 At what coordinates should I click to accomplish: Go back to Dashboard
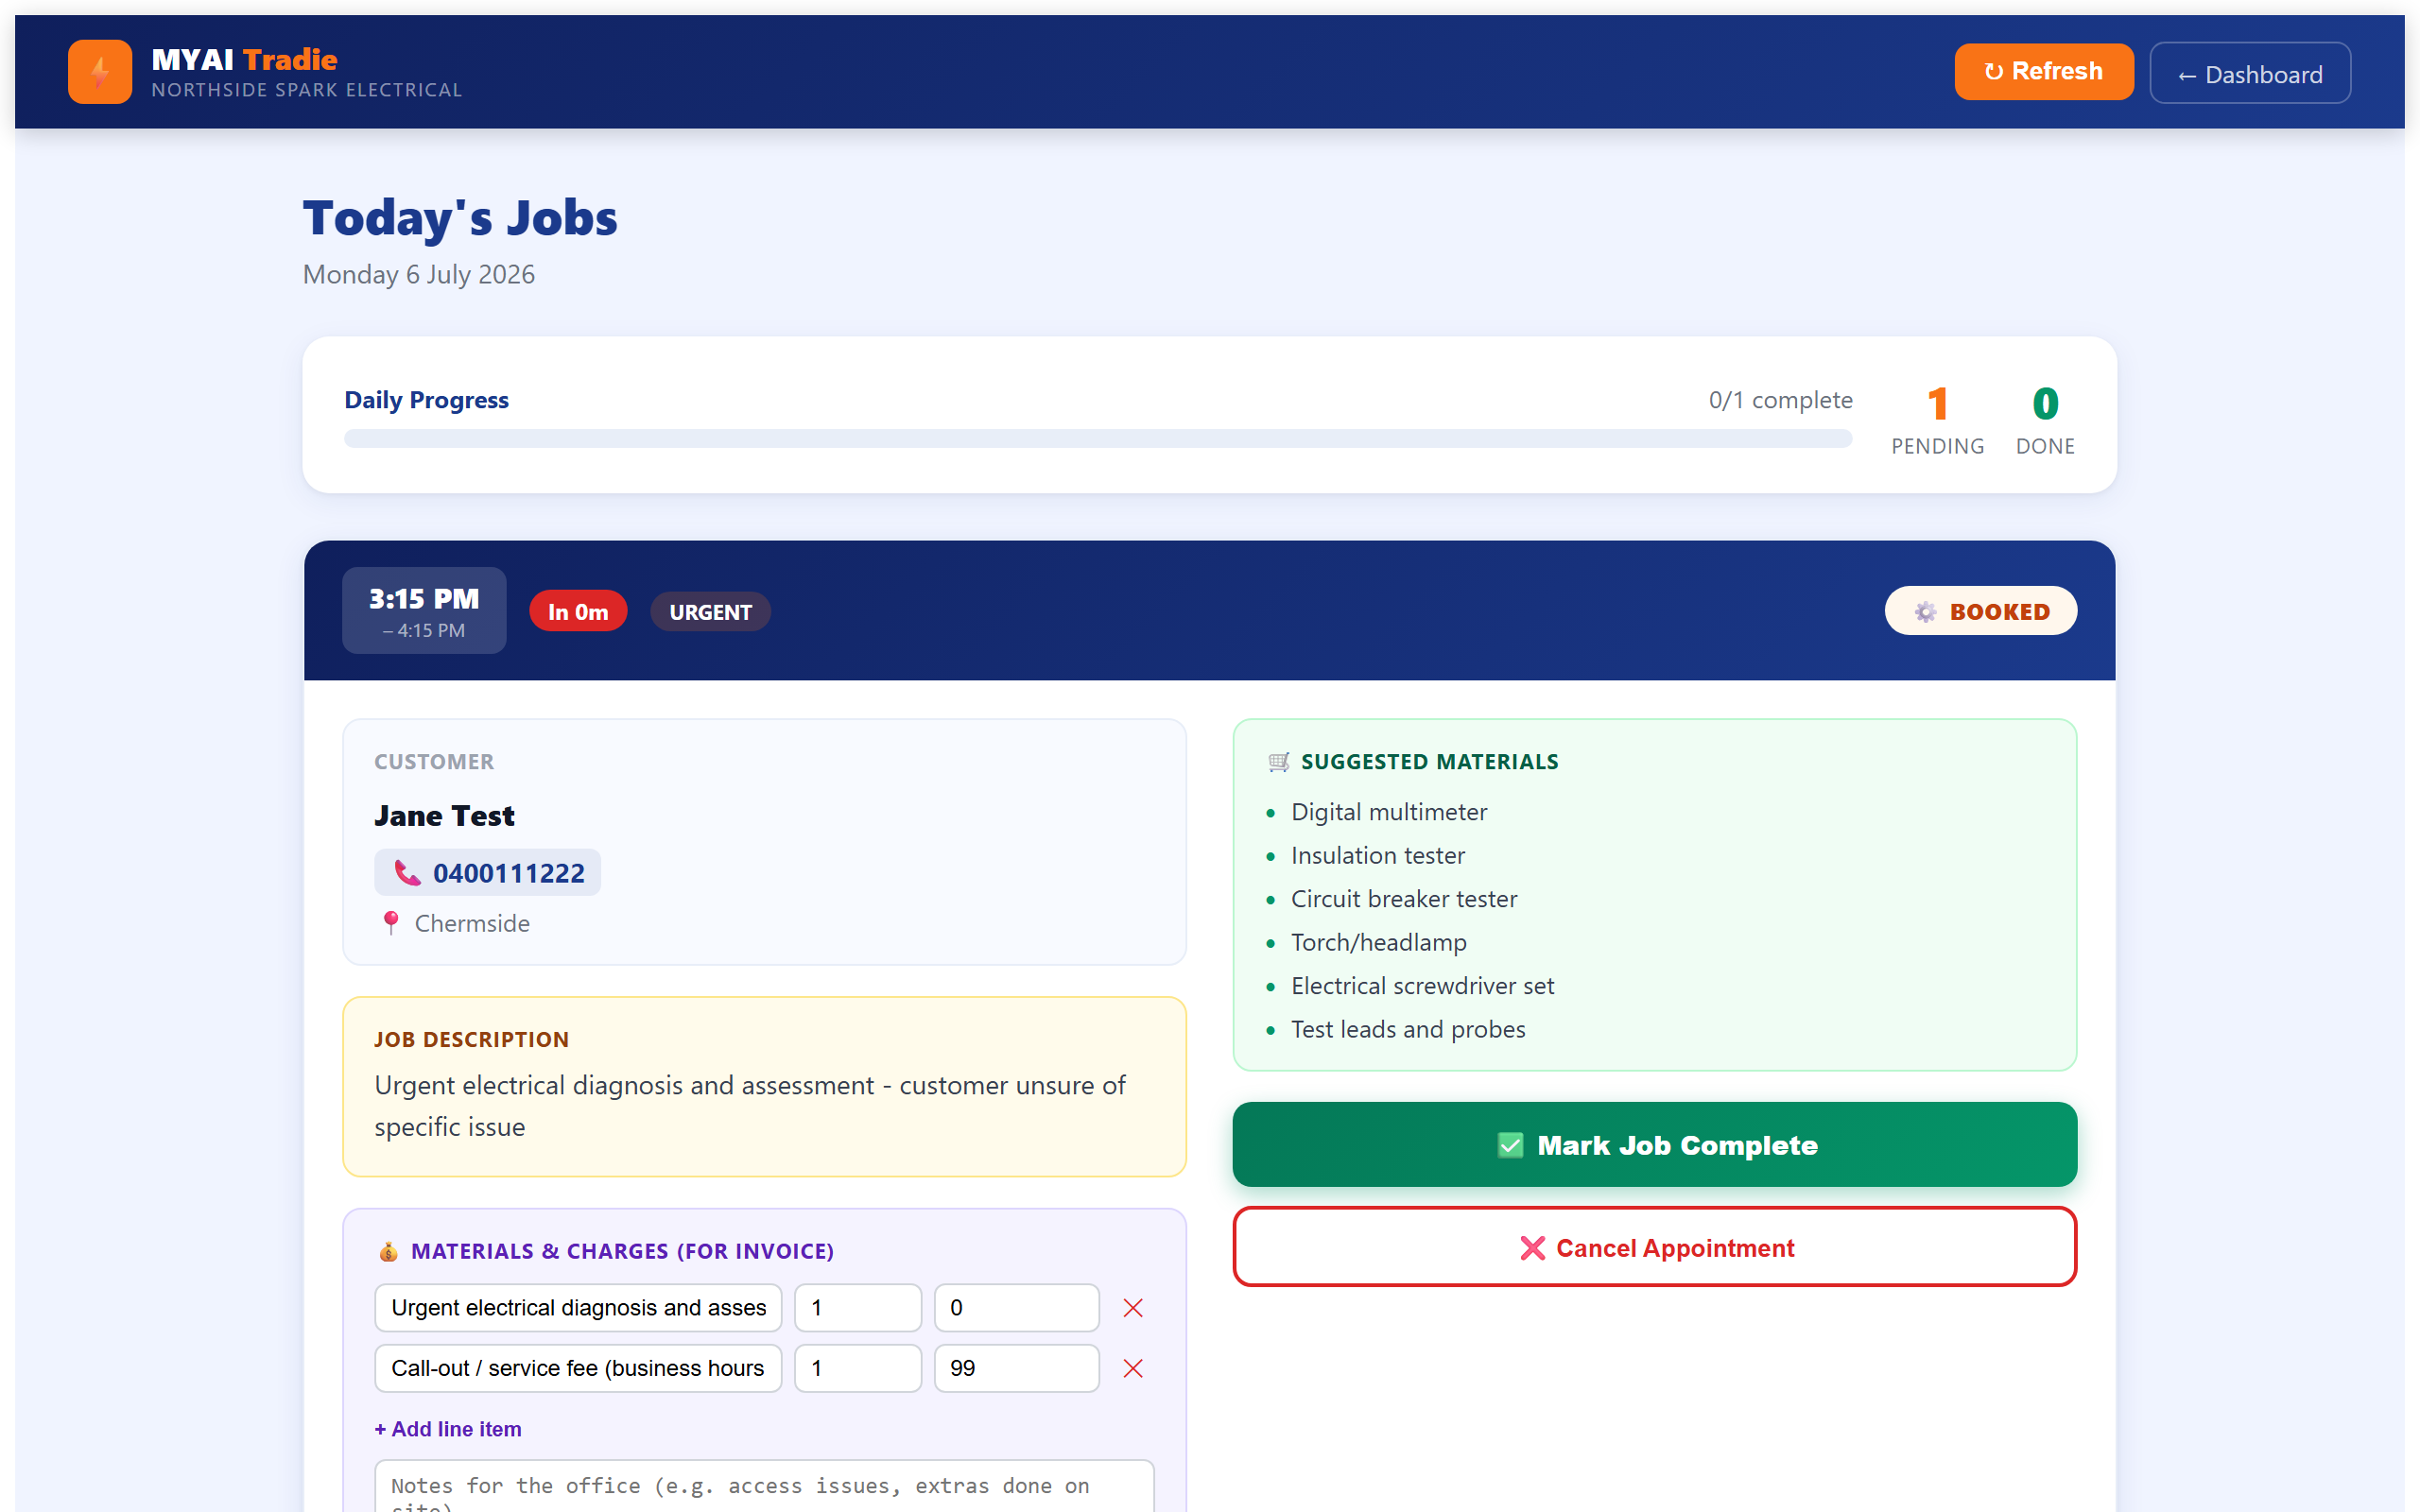click(x=2250, y=74)
